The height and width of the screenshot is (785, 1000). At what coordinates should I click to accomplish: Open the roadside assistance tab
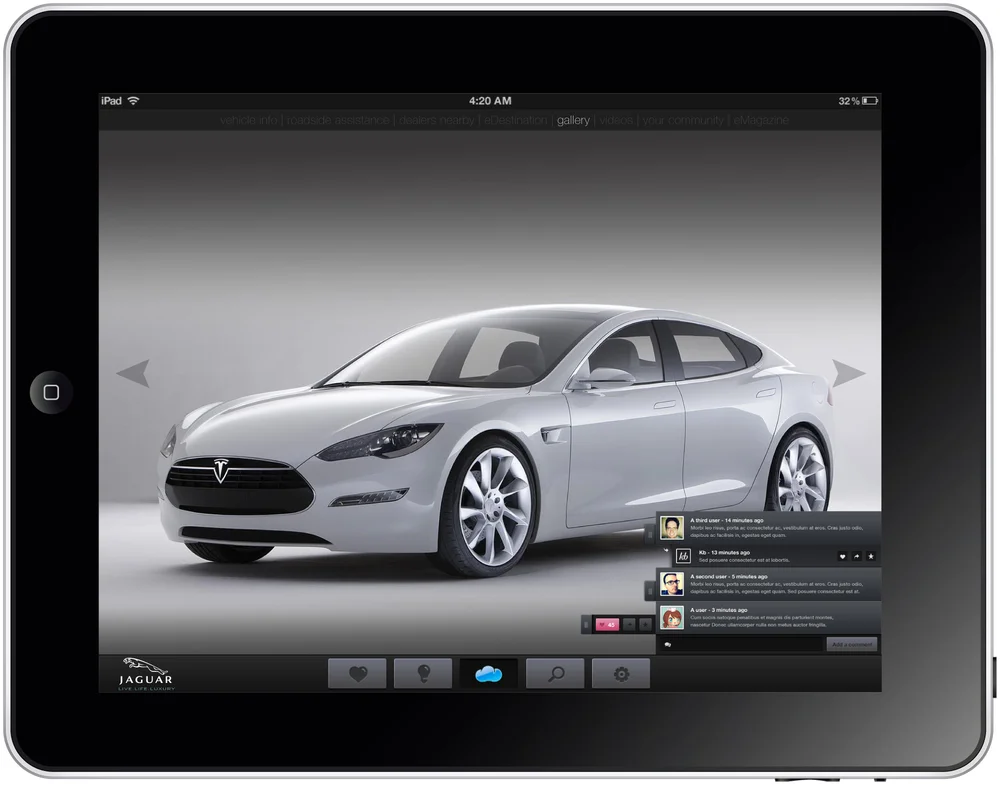pos(338,120)
